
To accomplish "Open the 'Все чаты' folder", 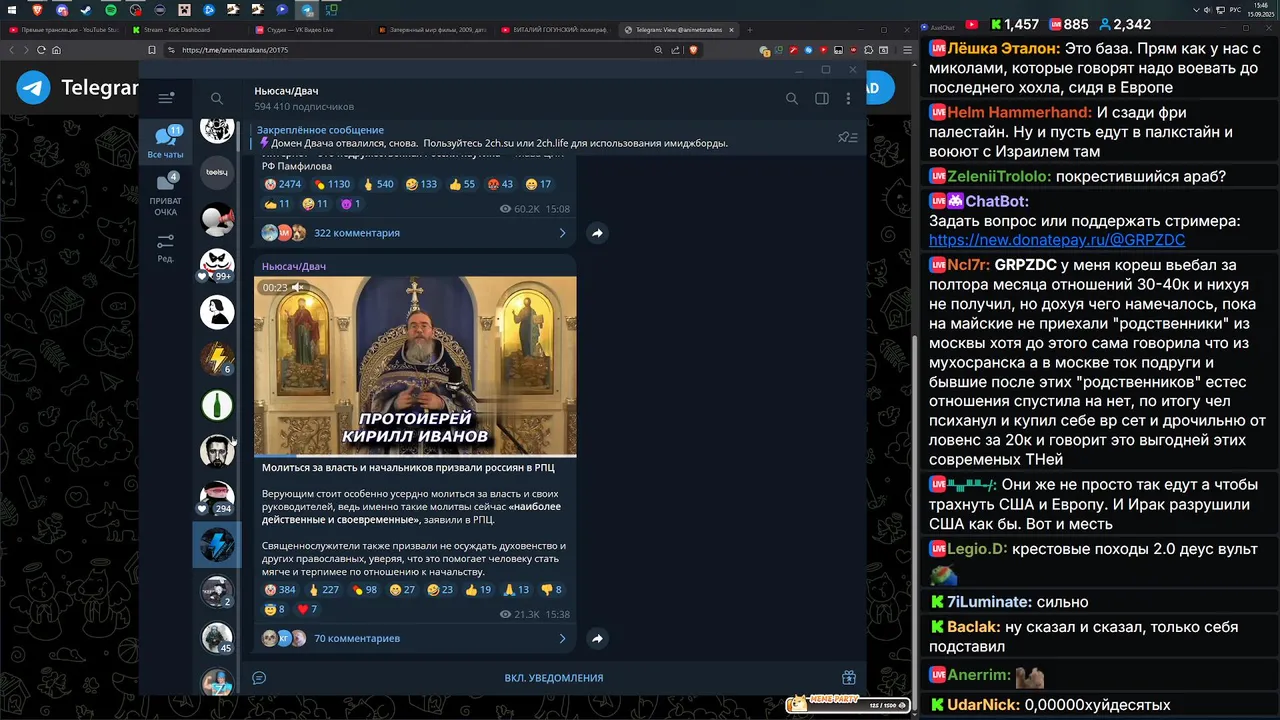I will 166,141.
